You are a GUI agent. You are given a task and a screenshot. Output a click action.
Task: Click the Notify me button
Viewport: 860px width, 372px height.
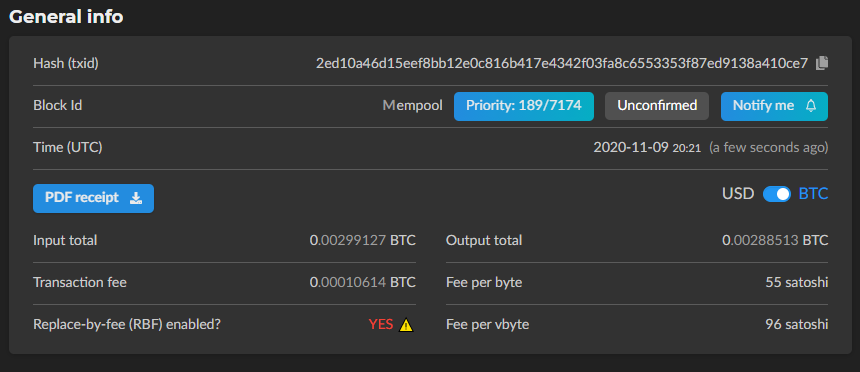coord(774,106)
